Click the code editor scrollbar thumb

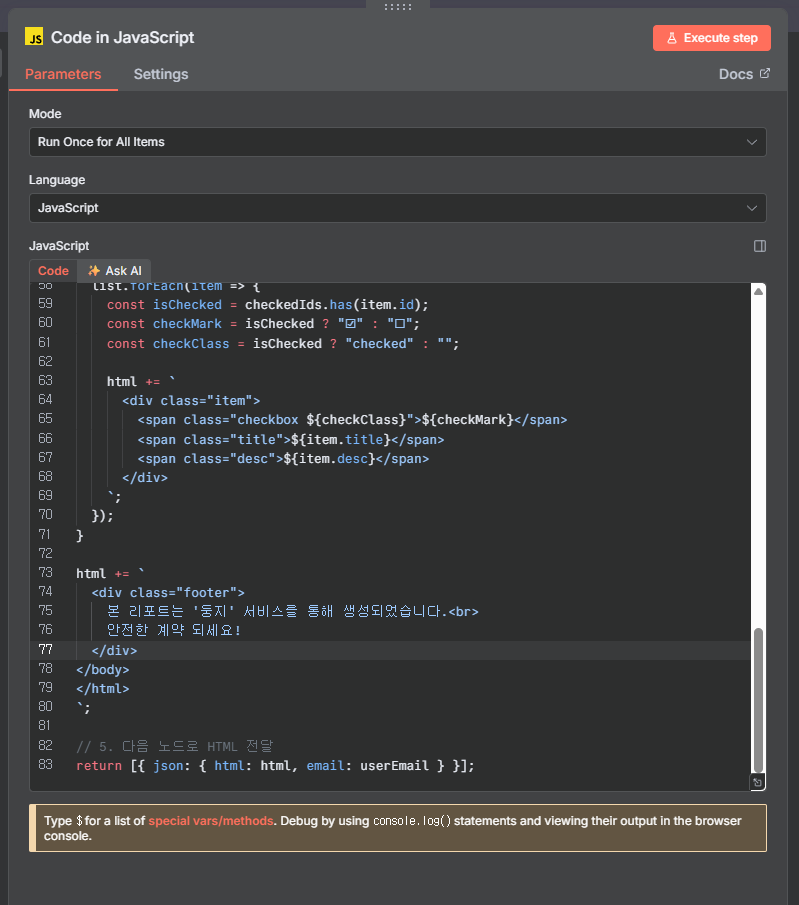[x=758, y=700]
